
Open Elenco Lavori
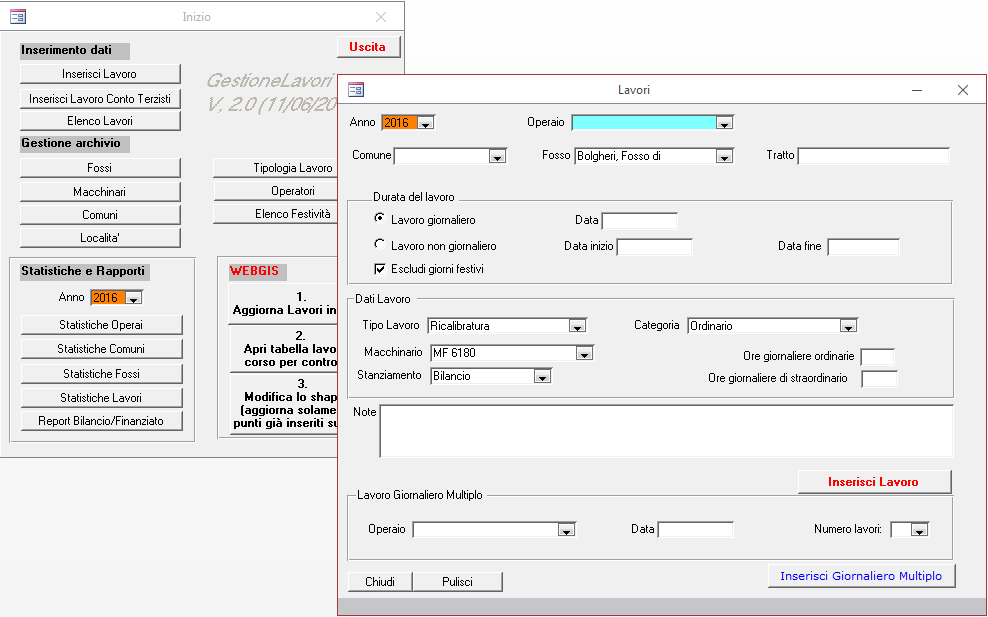tap(100, 120)
